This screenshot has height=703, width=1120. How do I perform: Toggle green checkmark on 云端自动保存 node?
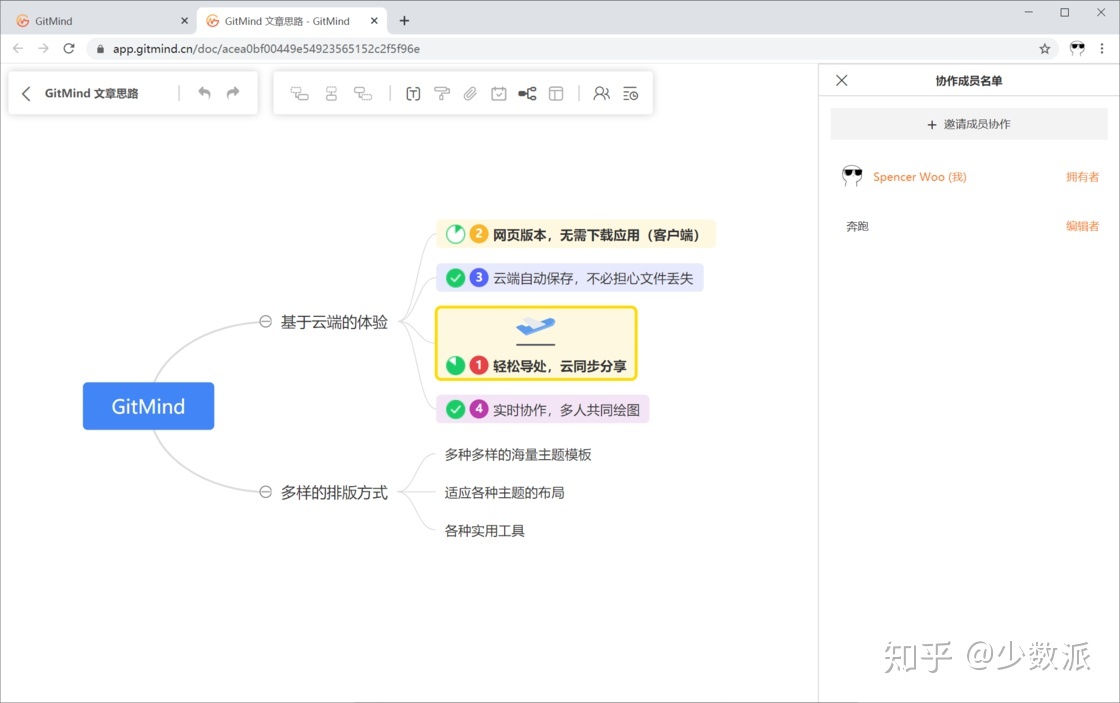point(455,278)
